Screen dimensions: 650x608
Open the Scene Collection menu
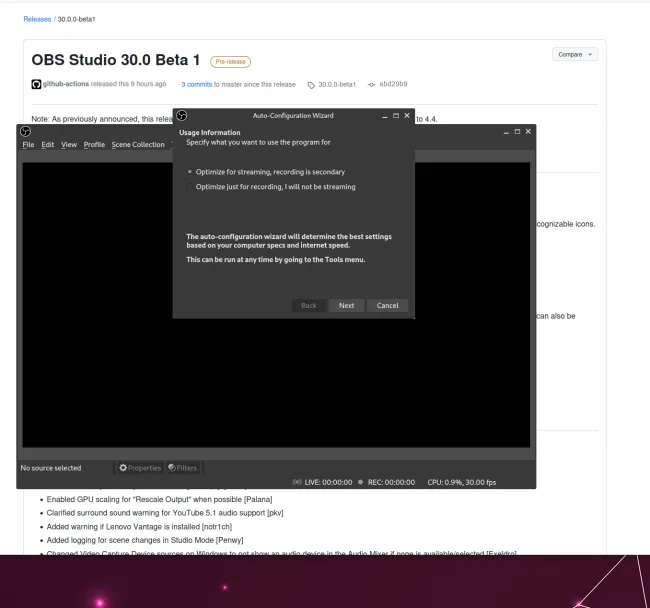pyautogui.click(x=138, y=144)
